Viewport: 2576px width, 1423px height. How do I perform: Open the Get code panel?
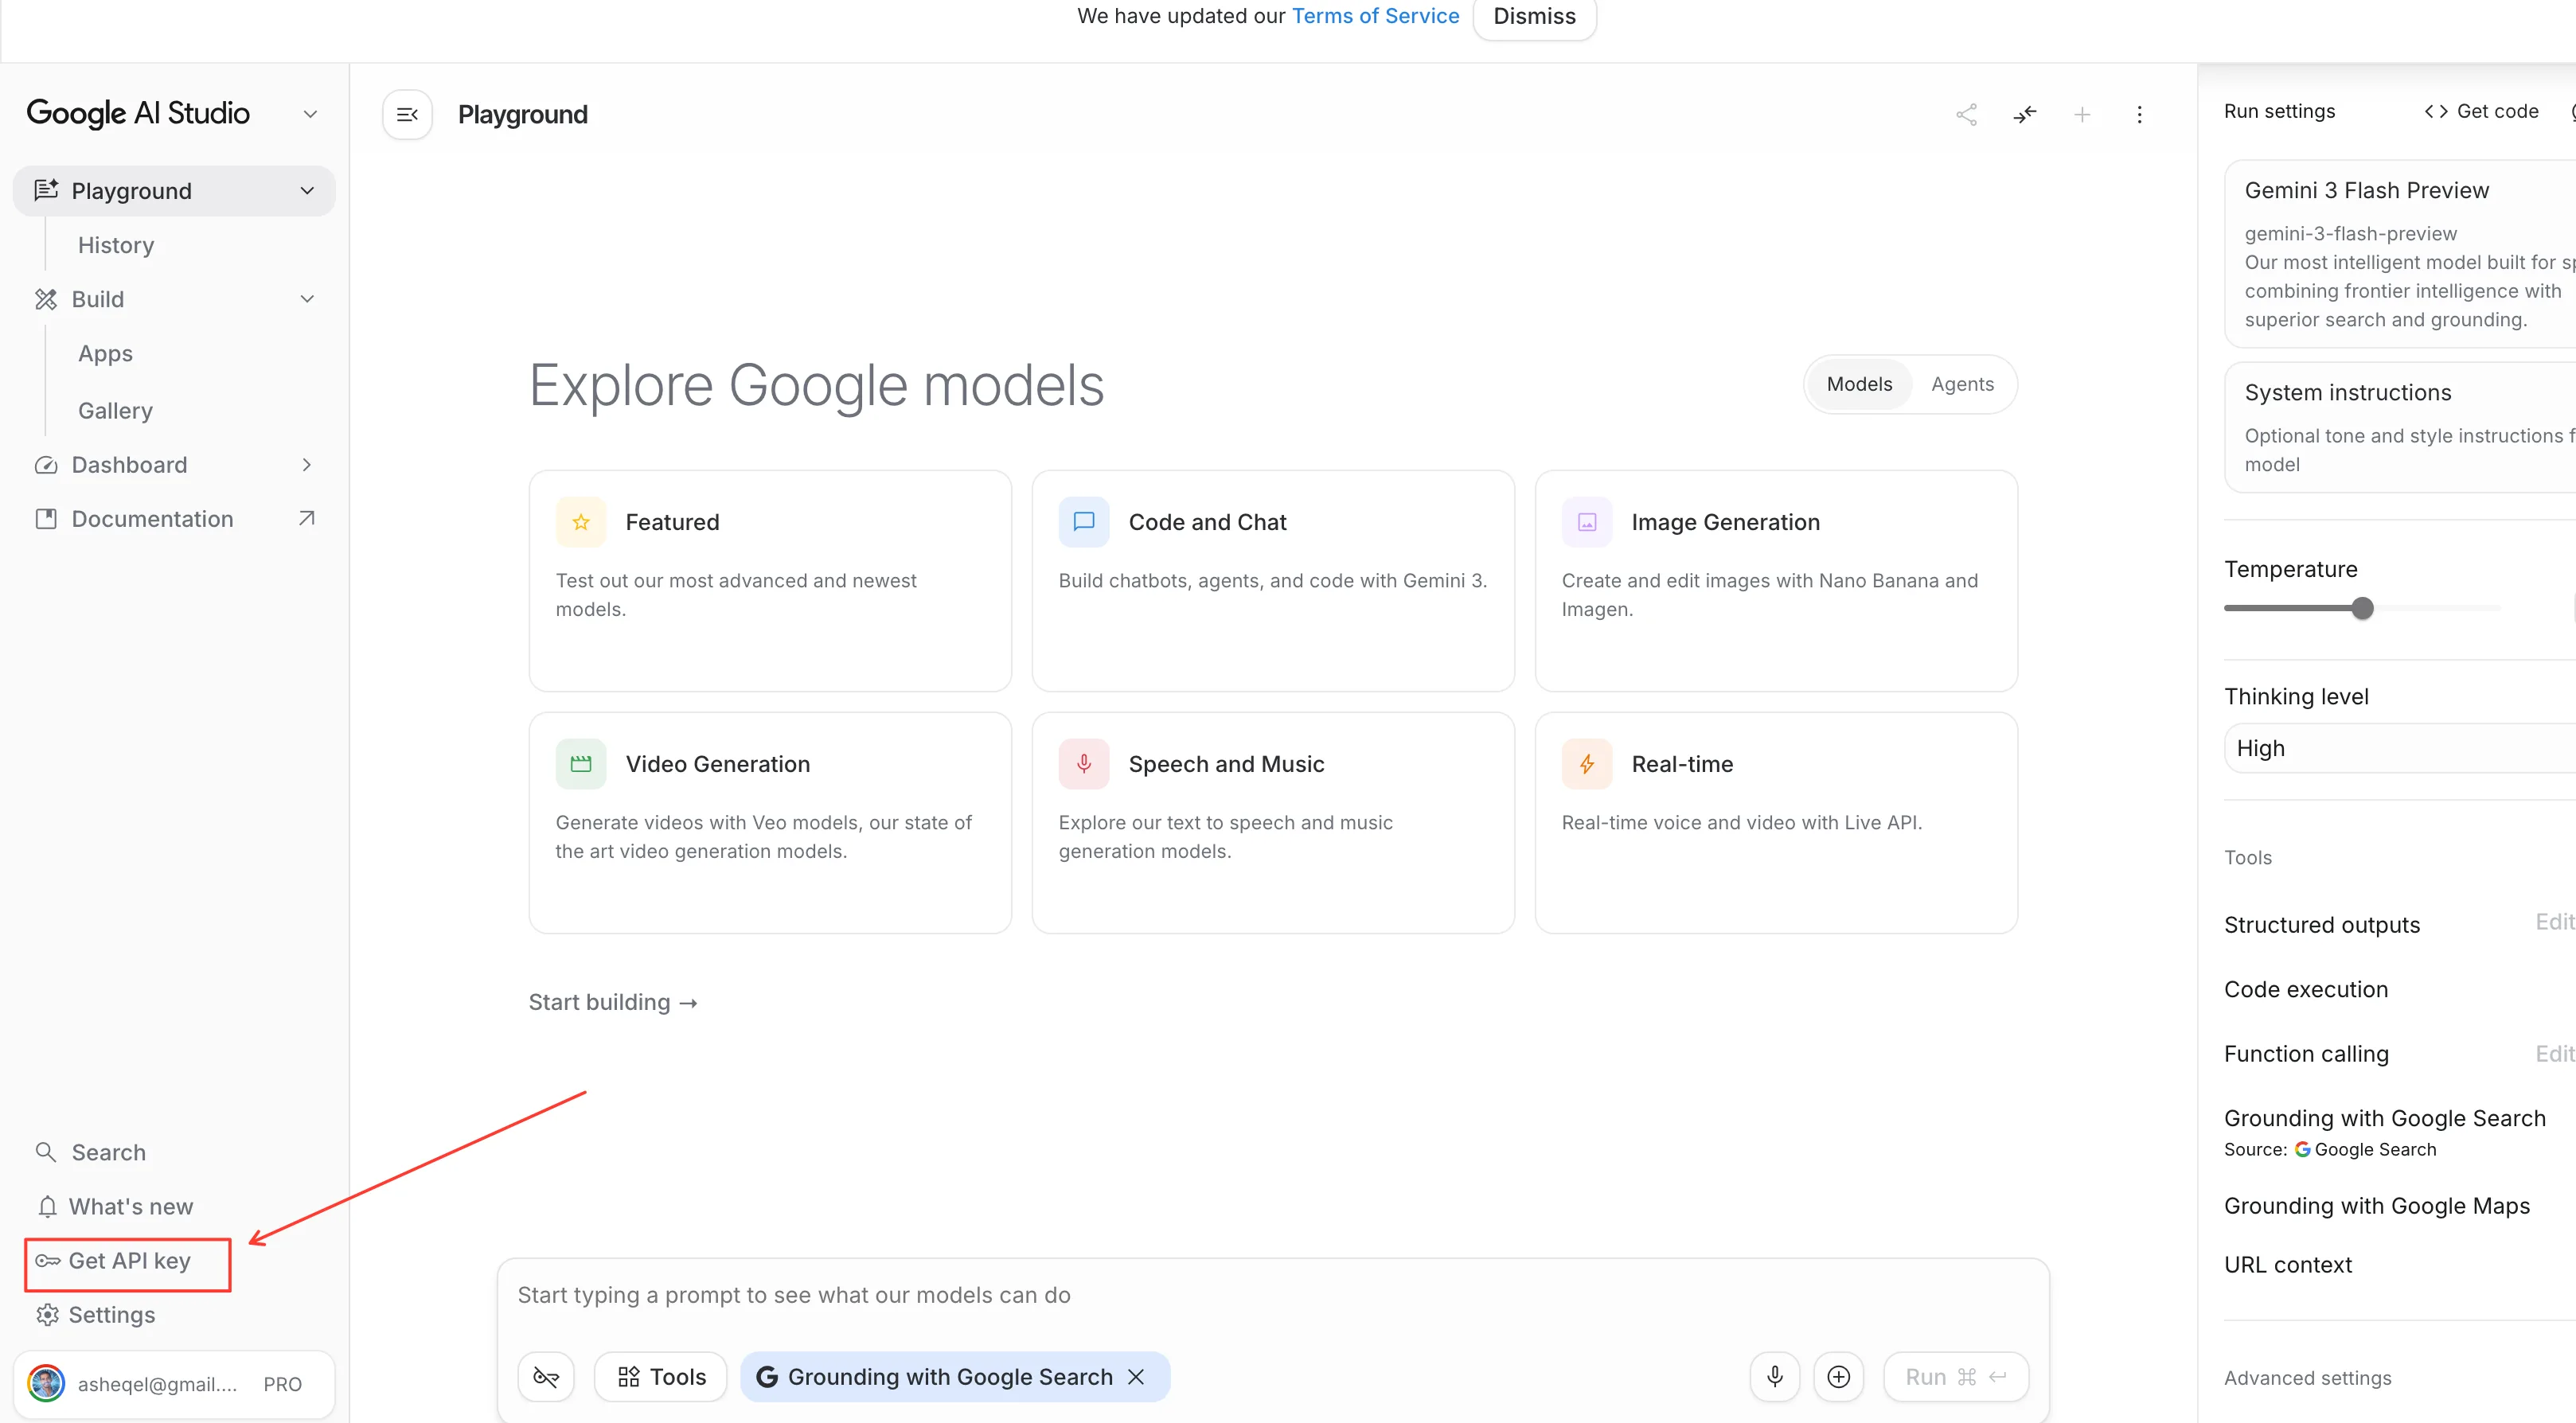[2481, 111]
